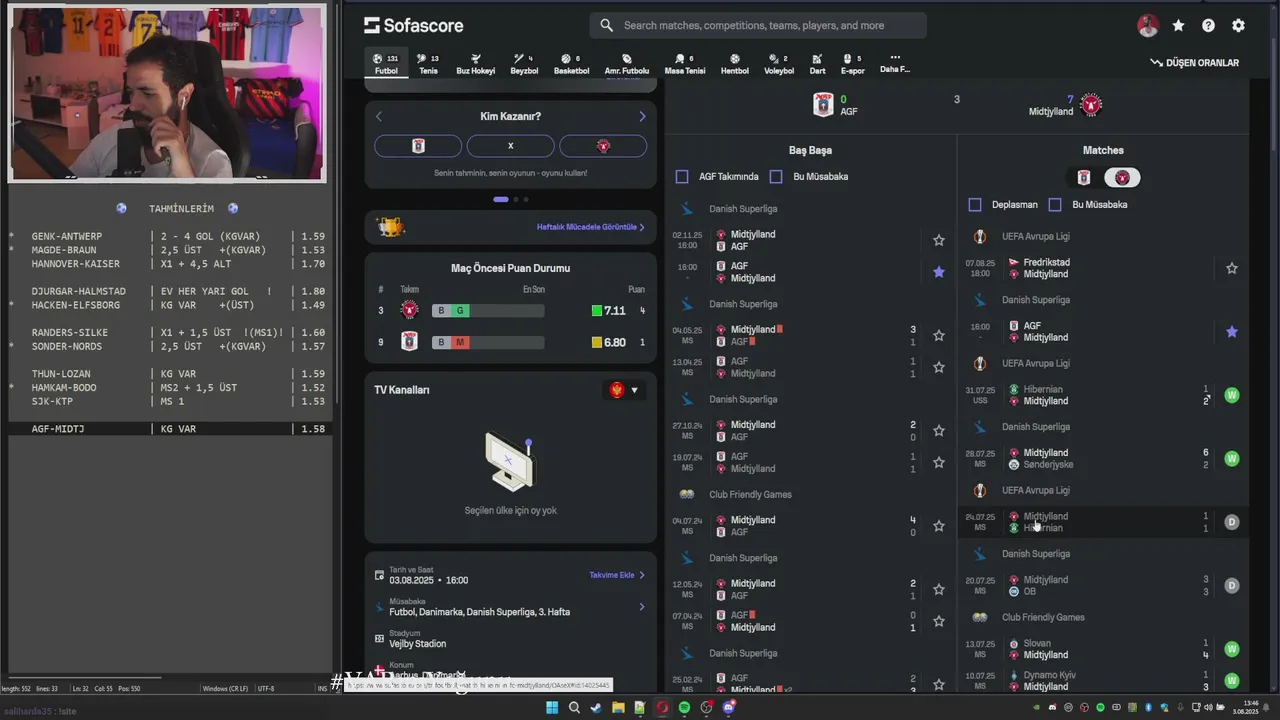Favorite the 07.04.24 AGF-Midtjylland match star
The height and width of the screenshot is (720, 1280).
pos(939,621)
